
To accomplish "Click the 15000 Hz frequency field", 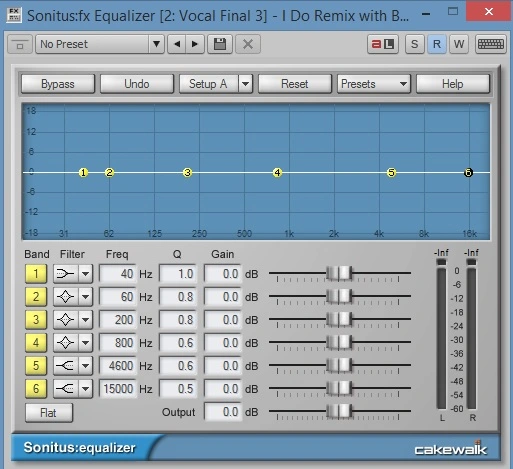I will [118, 389].
